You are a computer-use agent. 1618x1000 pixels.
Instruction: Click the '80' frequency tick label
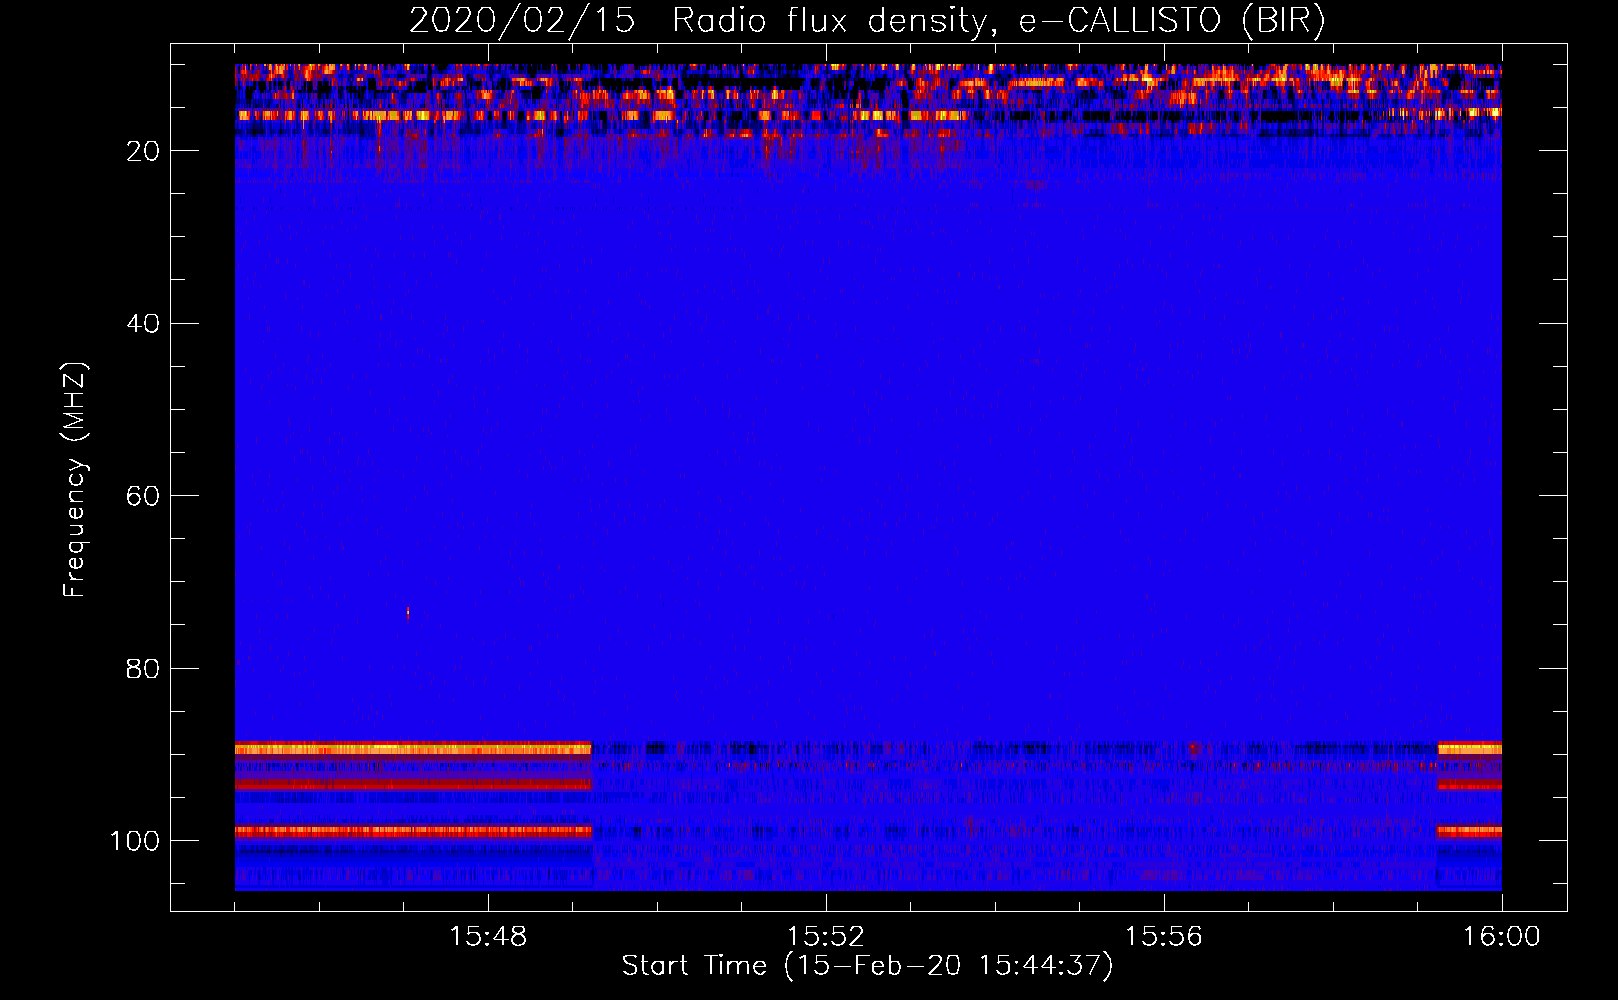click(x=143, y=669)
